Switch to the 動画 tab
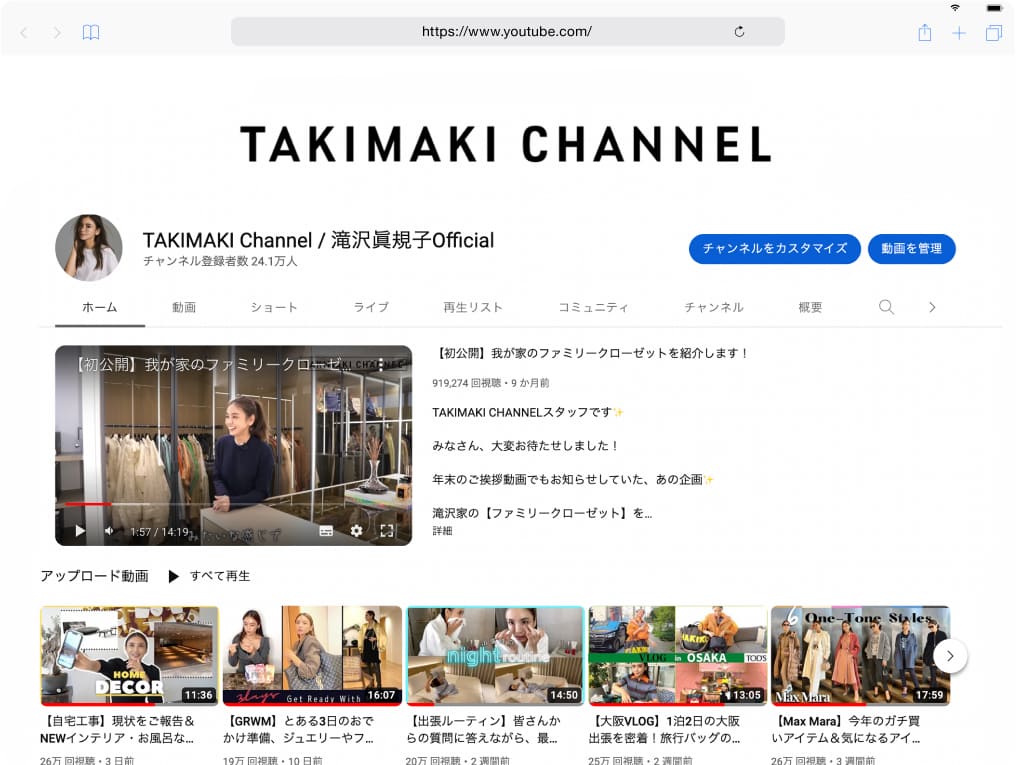This screenshot has height=765, width=1016. [x=184, y=307]
